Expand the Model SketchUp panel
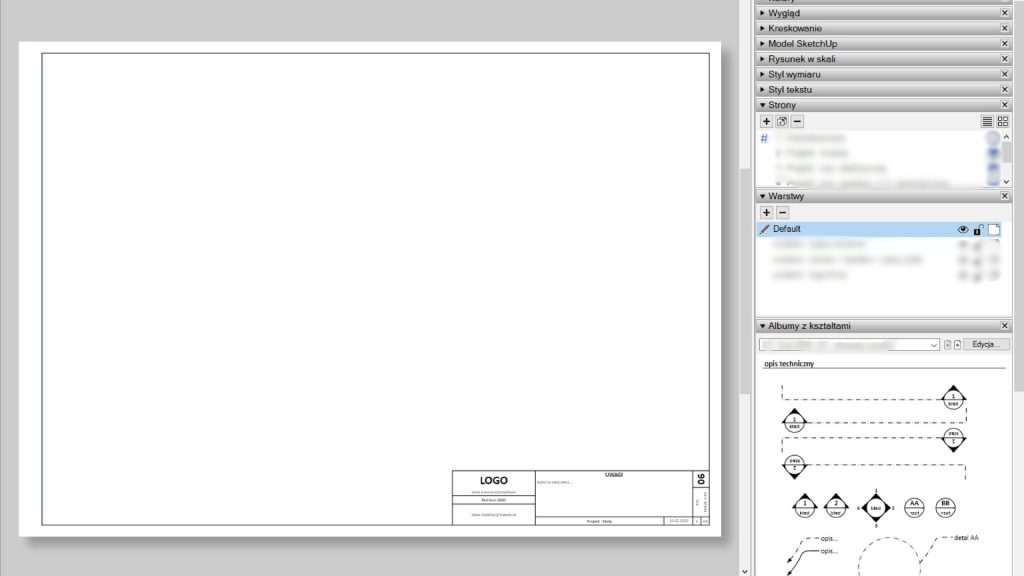1024x576 pixels. tap(764, 43)
